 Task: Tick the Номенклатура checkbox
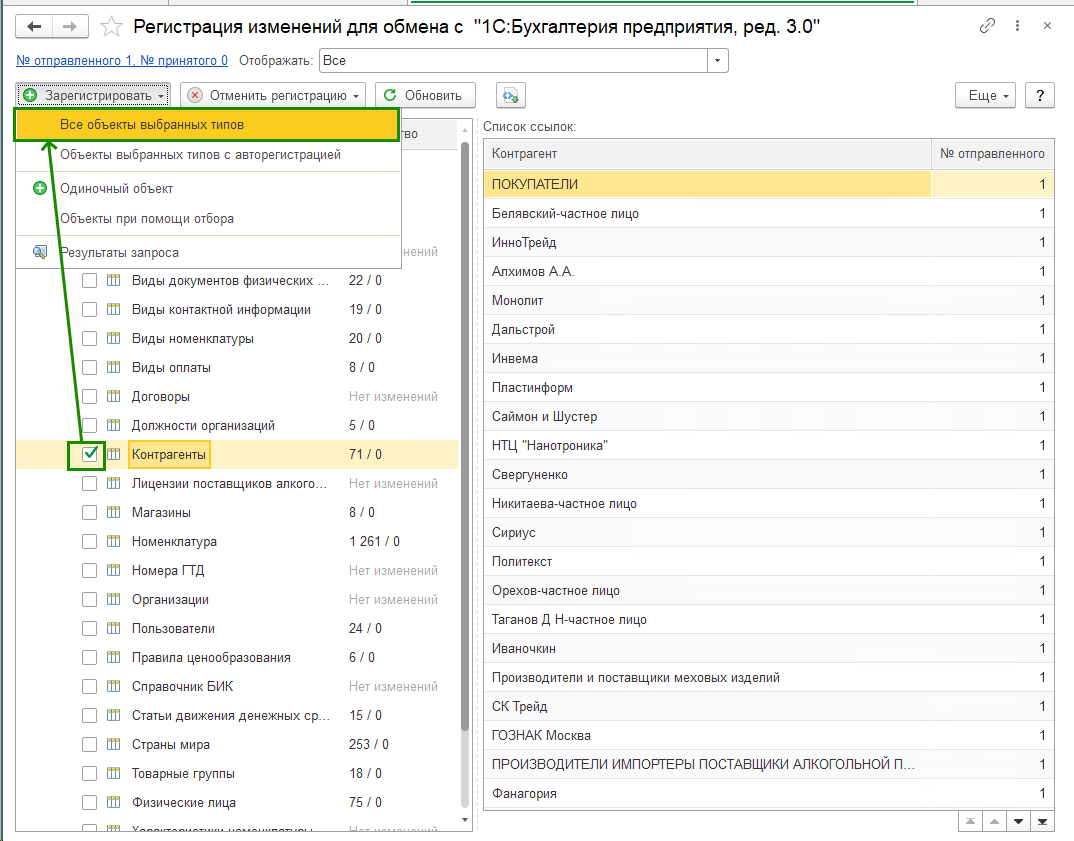(x=89, y=541)
